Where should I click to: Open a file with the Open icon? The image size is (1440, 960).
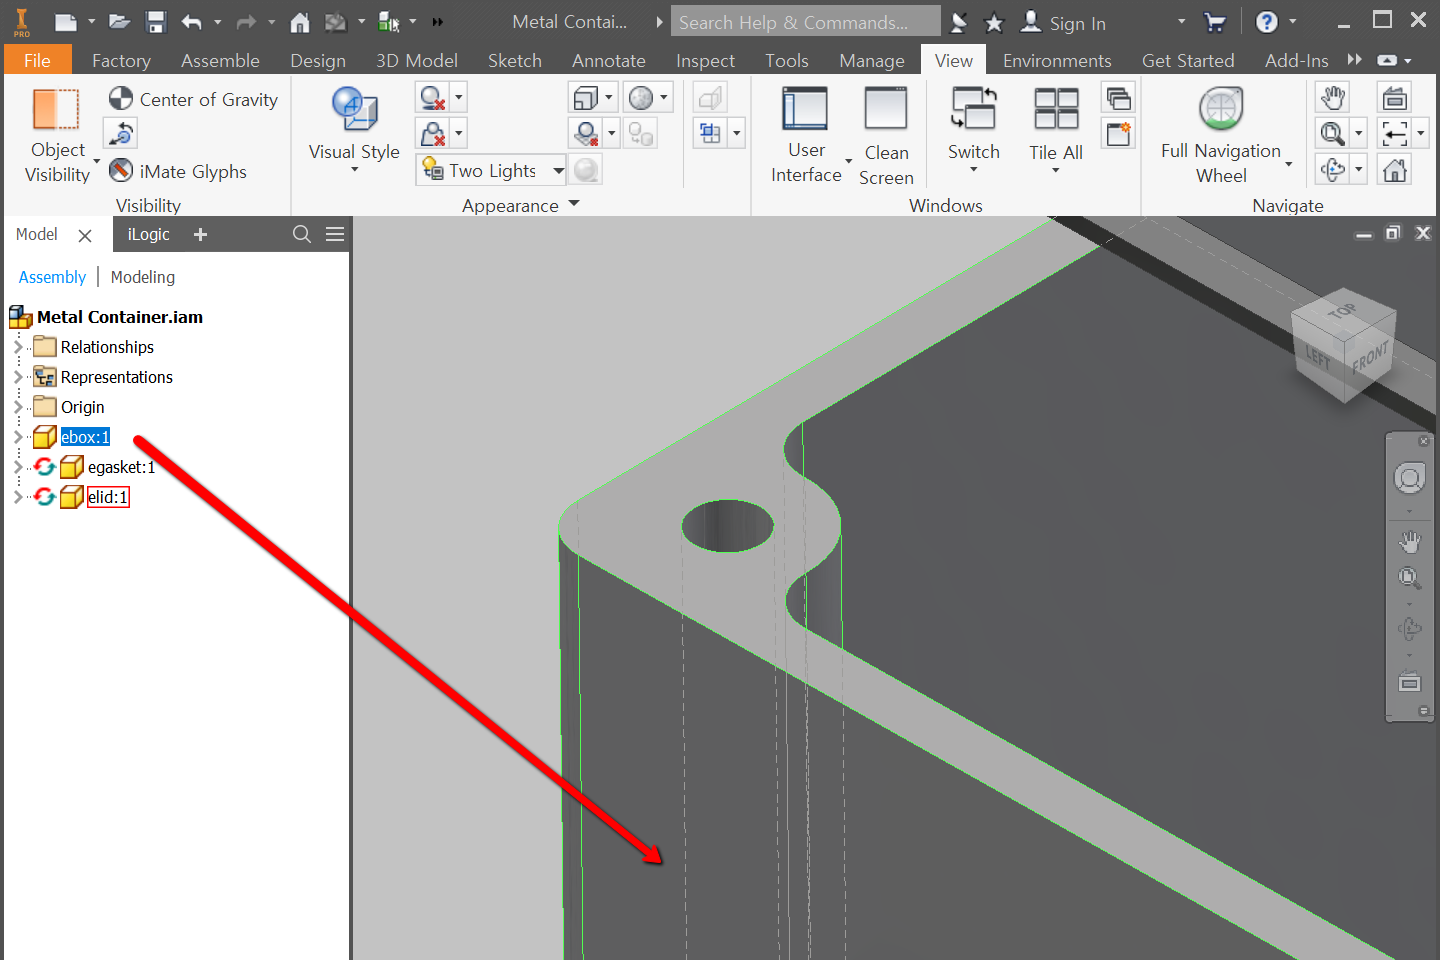(119, 21)
